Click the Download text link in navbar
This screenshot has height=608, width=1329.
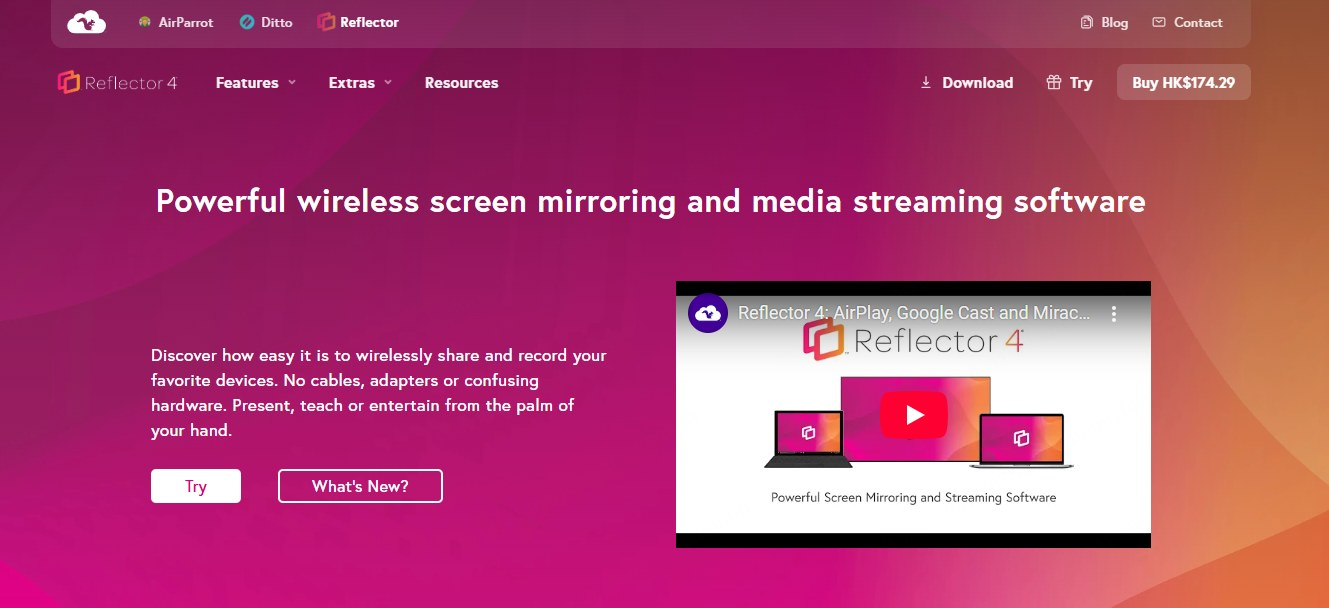click(977, 83)
